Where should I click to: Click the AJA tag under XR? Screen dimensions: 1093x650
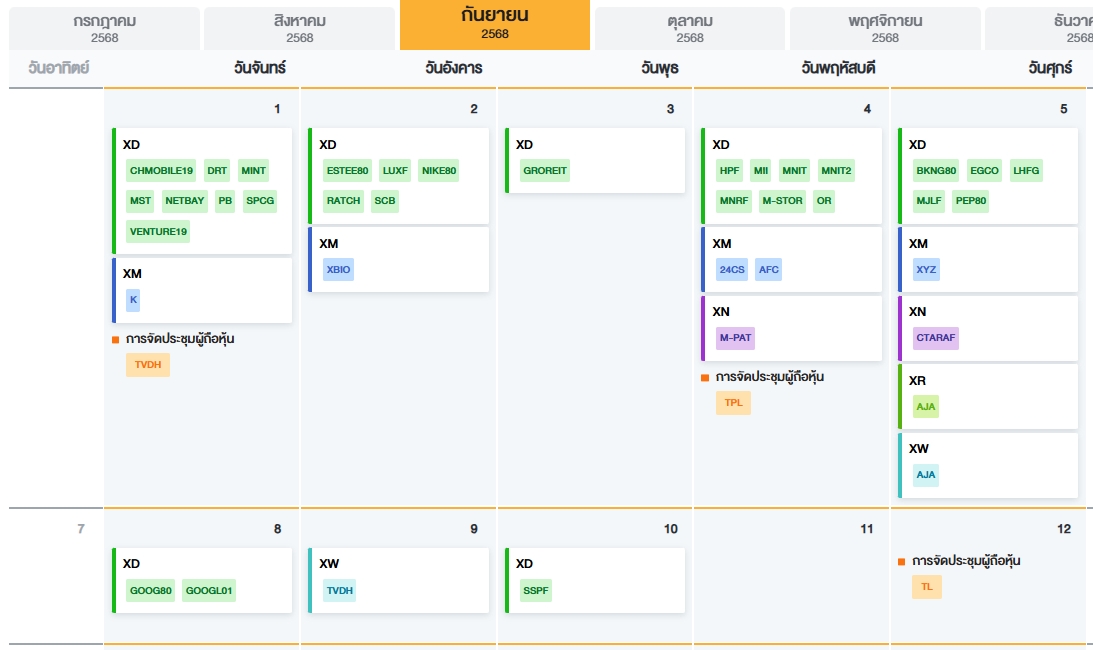click(926, 406)
